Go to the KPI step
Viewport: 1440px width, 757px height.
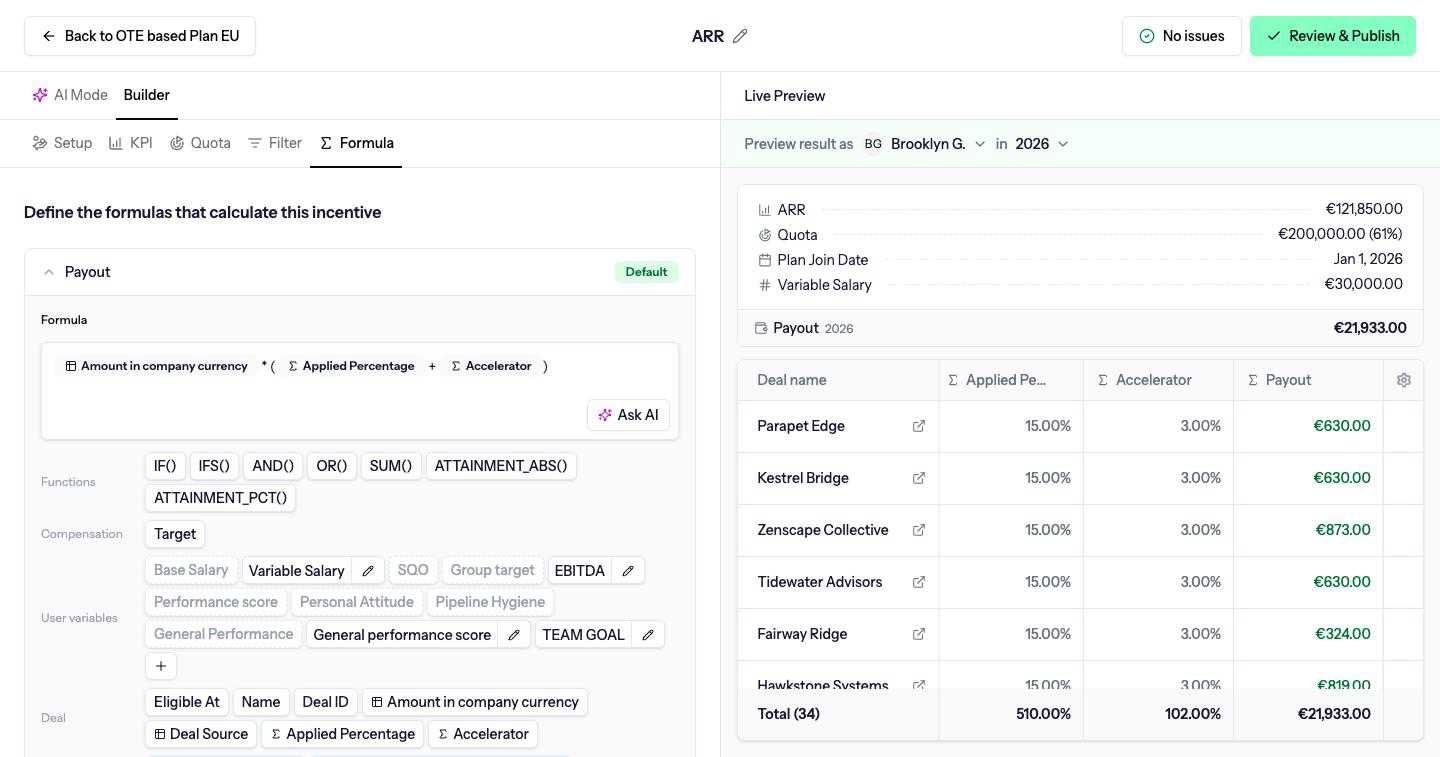click(131, 143)
